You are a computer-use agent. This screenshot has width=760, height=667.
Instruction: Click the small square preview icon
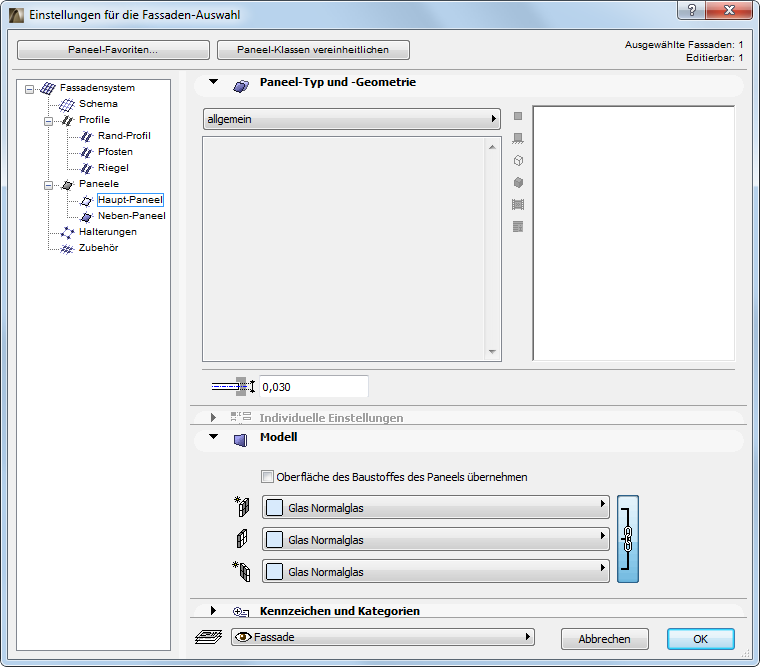pos(518,116)
